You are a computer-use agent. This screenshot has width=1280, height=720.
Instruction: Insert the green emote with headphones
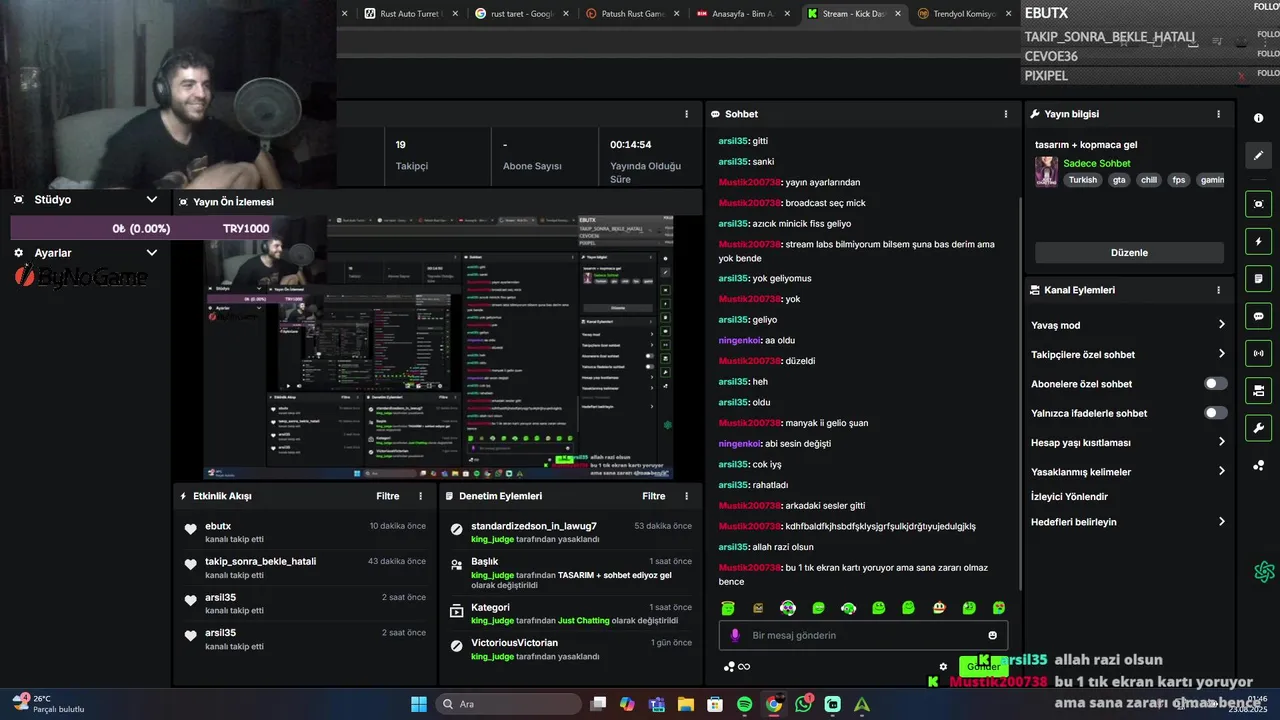[x=848, y=608]
